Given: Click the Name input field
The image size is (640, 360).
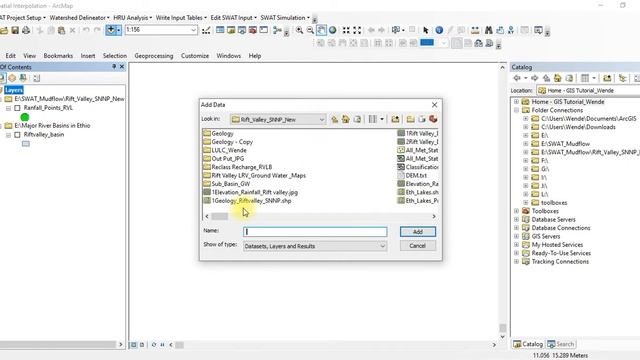Looking at the screenshot, I should coord(315,232).
